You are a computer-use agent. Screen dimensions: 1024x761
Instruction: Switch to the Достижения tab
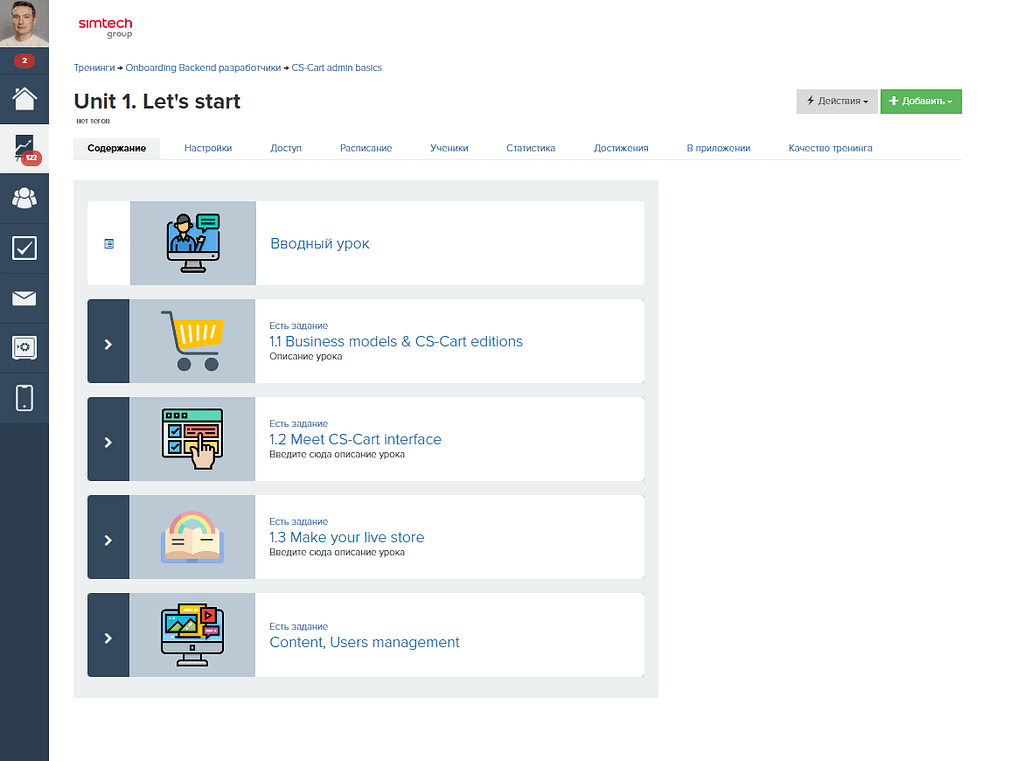click(620, 148)
